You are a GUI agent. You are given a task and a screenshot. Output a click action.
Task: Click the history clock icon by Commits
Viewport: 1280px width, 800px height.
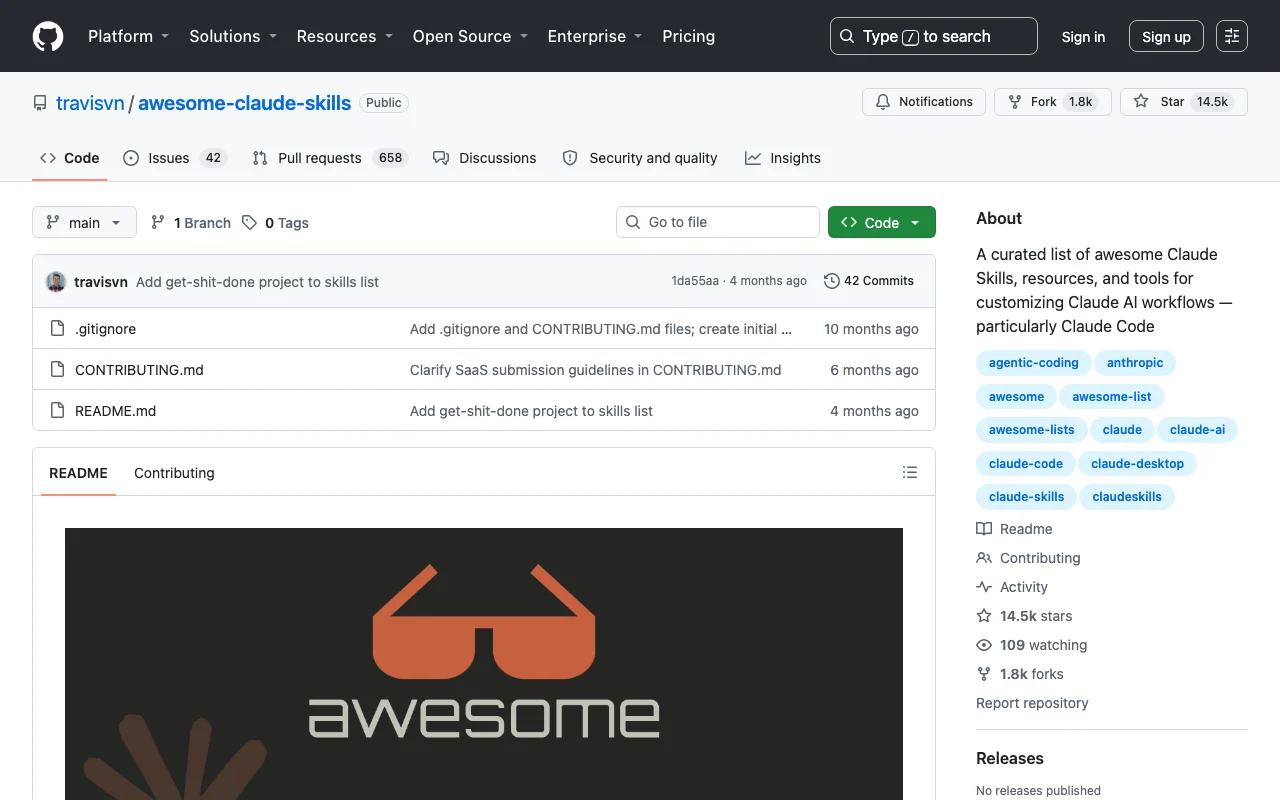point(831,281)
